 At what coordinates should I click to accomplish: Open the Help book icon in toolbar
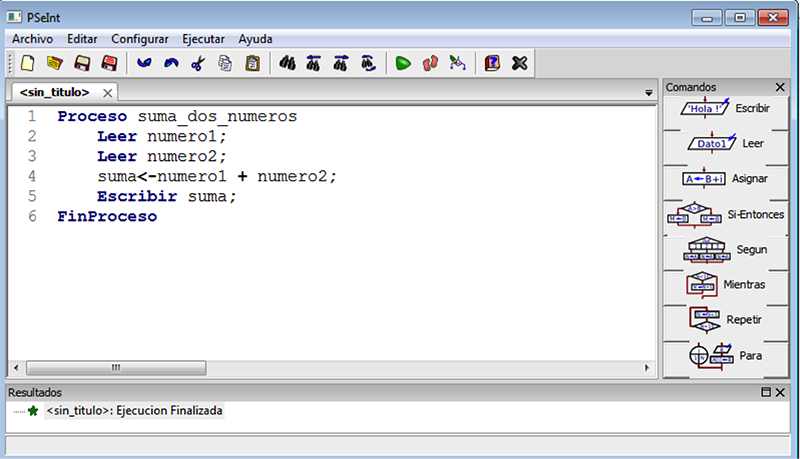(x=492, y=63)
